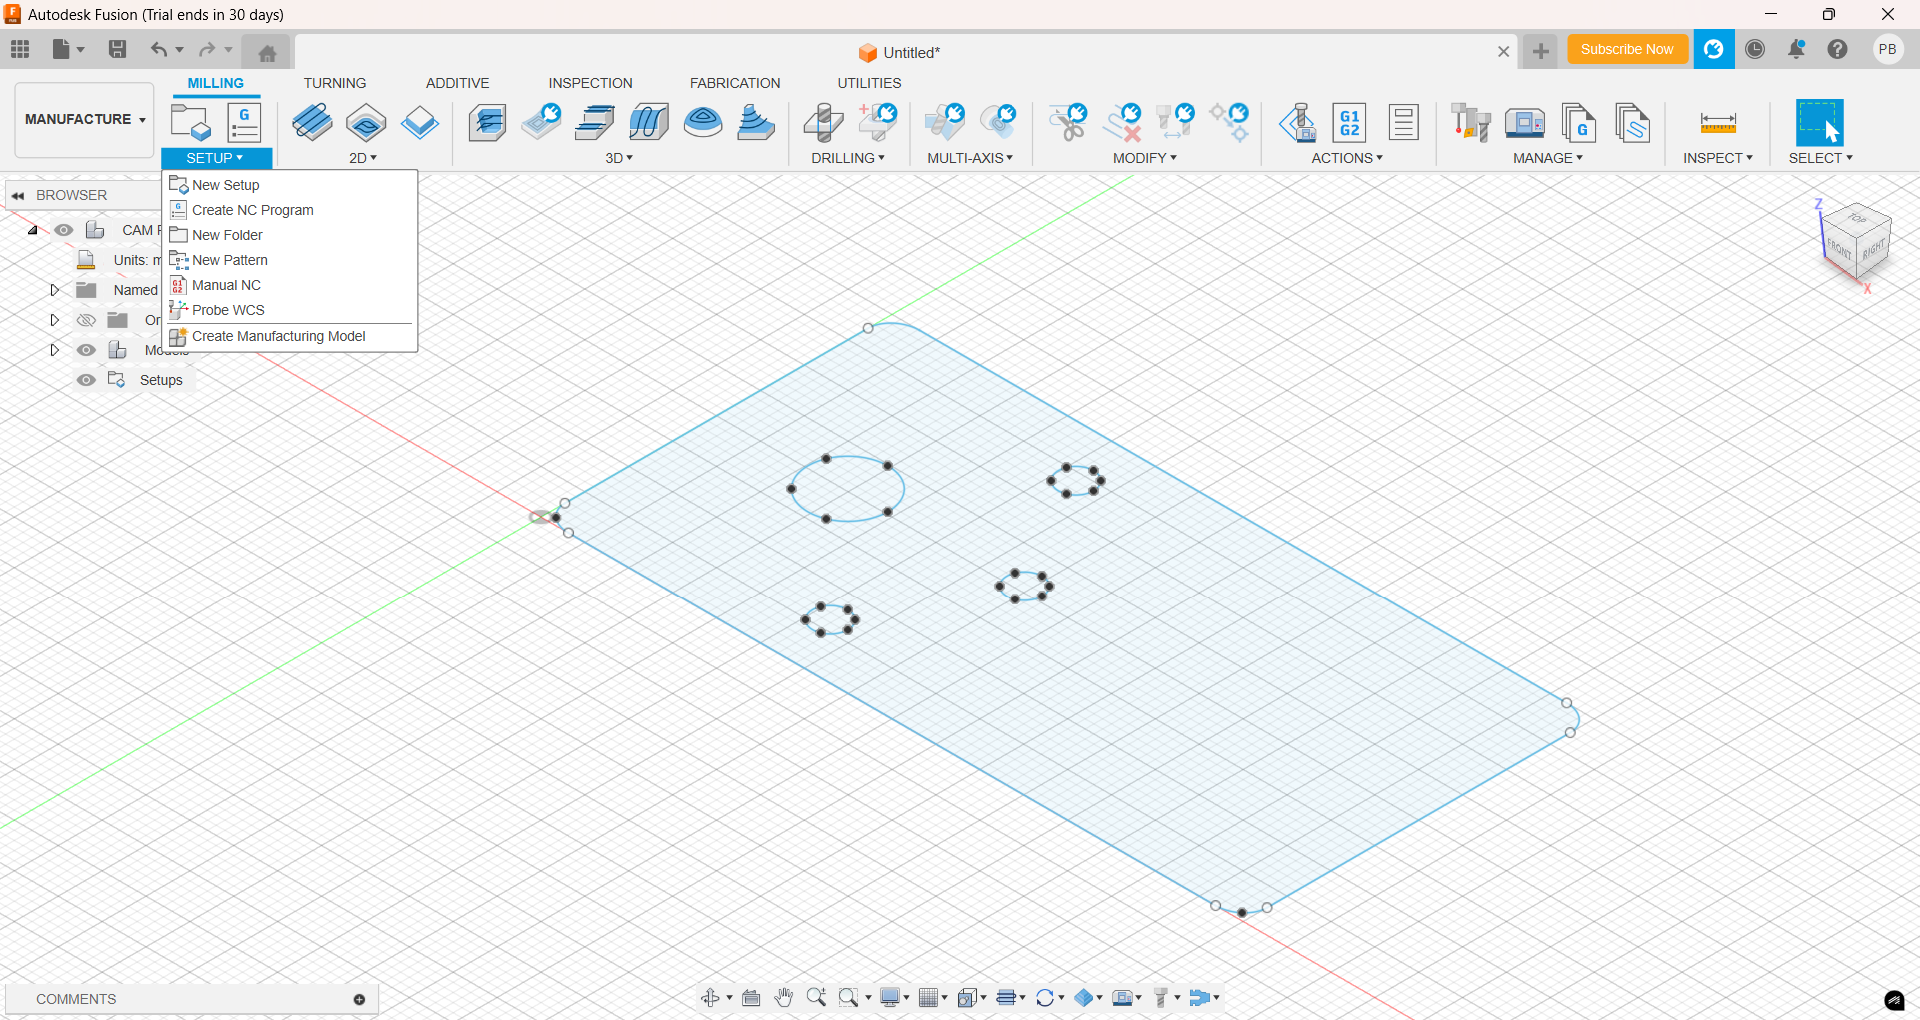Click the Subscribe Now button

[1627, 49]
